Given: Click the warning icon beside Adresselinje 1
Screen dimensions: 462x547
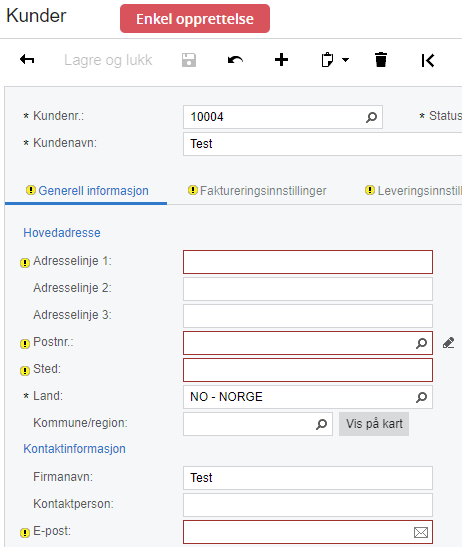Looking at the screenshot, I should [25, 262].
